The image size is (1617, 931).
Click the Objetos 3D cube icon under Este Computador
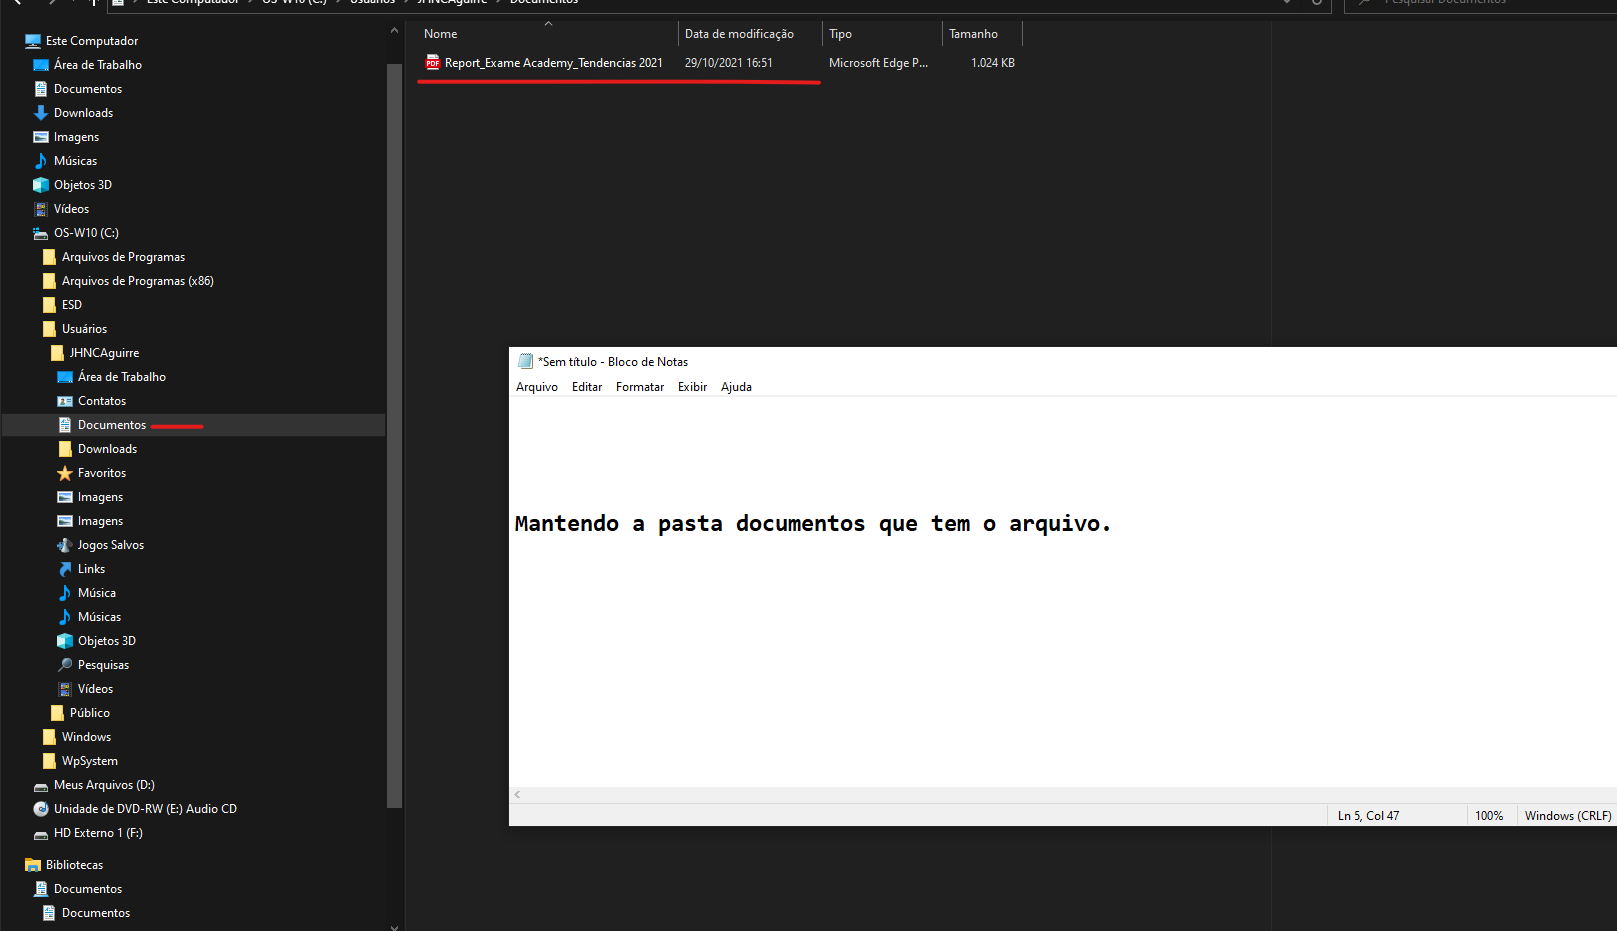[41, 185]
